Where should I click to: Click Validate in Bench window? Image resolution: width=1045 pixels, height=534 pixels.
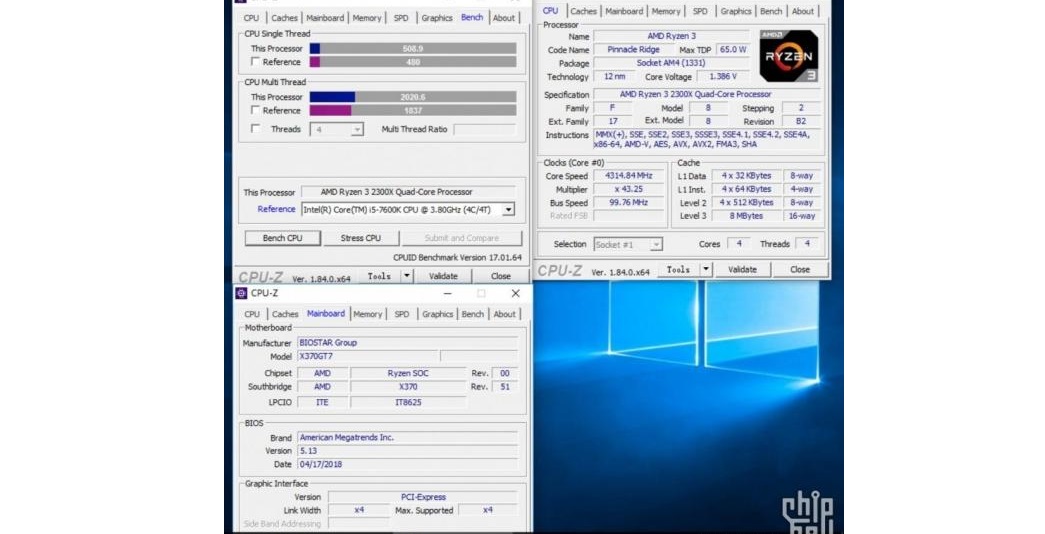pos(443,275)
